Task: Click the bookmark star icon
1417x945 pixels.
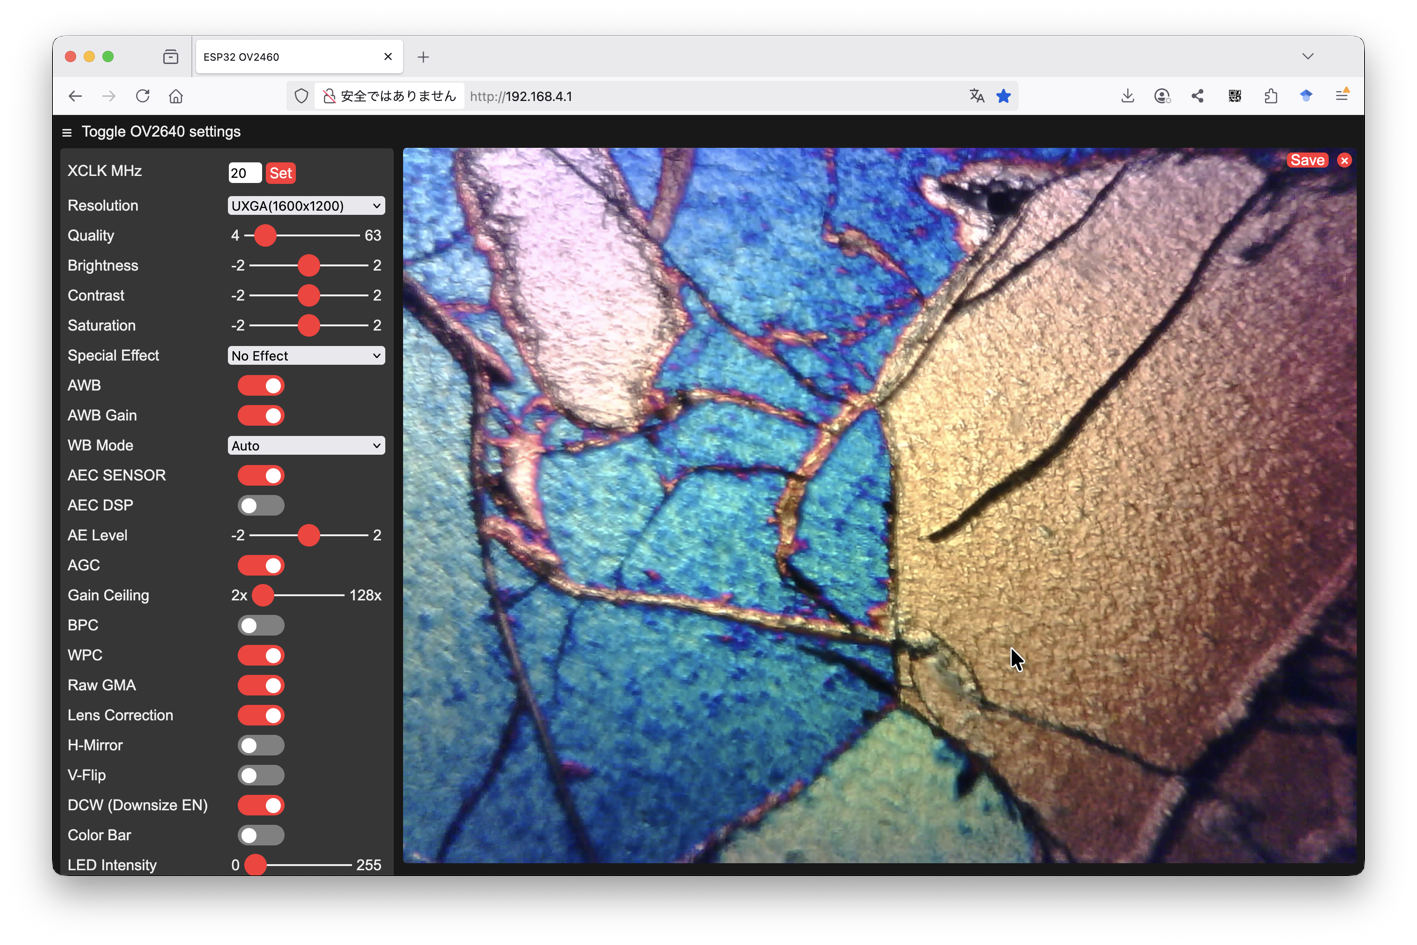Action: 1003,96
